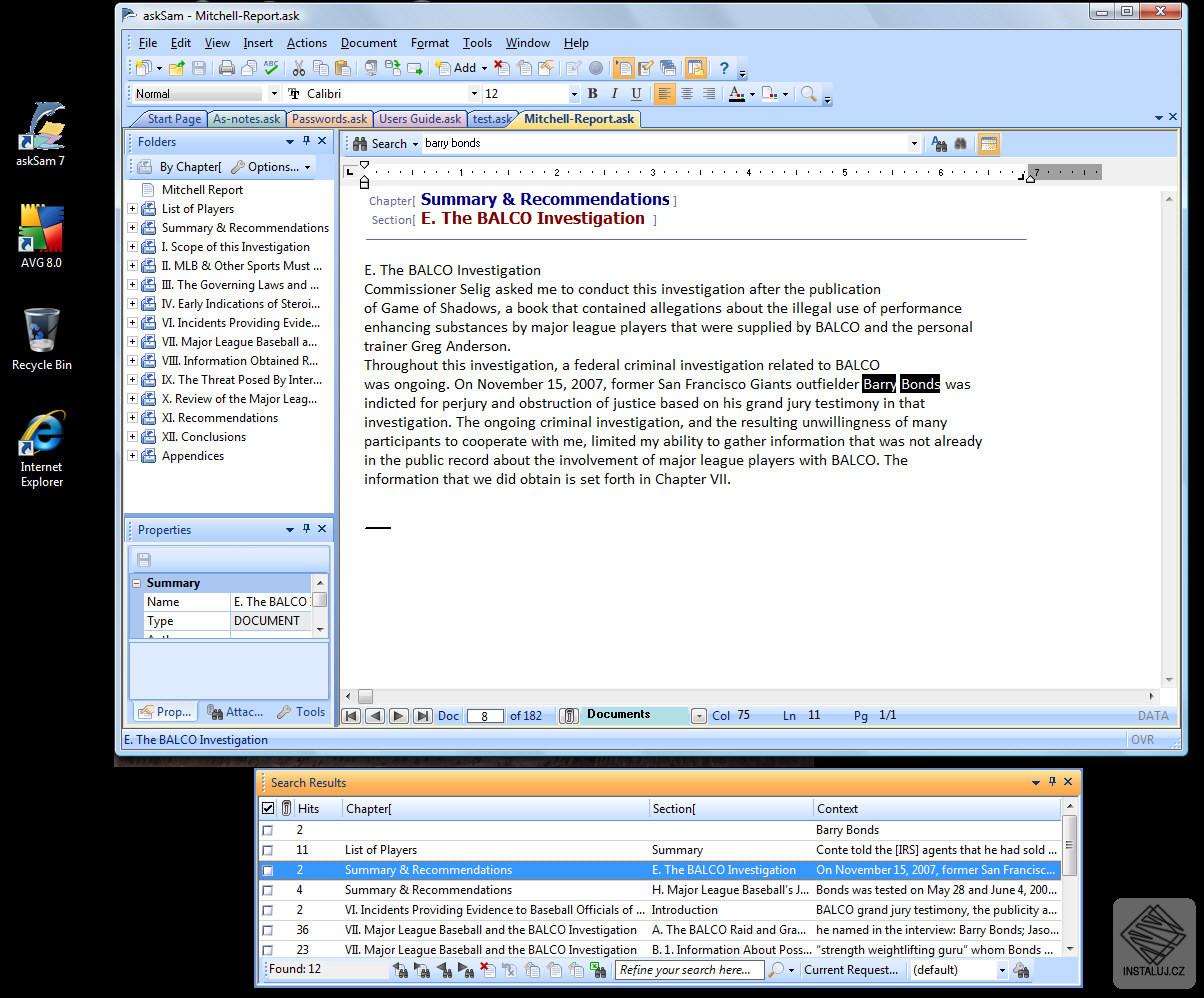This screenshot has width=1204, height=998.
Task: Click the Copy icon in toolbar
Action: point(320,68)
